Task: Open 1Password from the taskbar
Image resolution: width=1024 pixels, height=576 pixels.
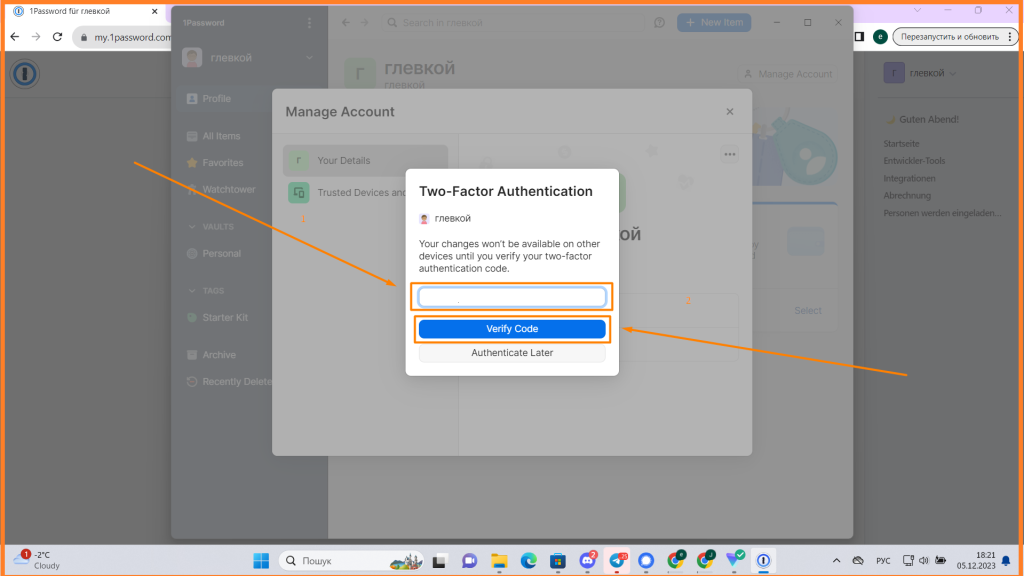Action: [763, 561]
